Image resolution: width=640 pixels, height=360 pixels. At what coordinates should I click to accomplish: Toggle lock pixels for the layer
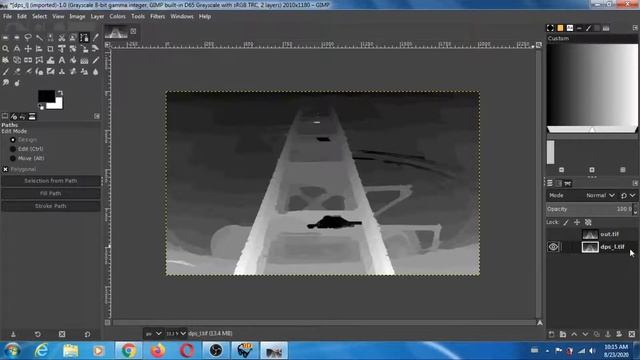(x=566, y=222)
